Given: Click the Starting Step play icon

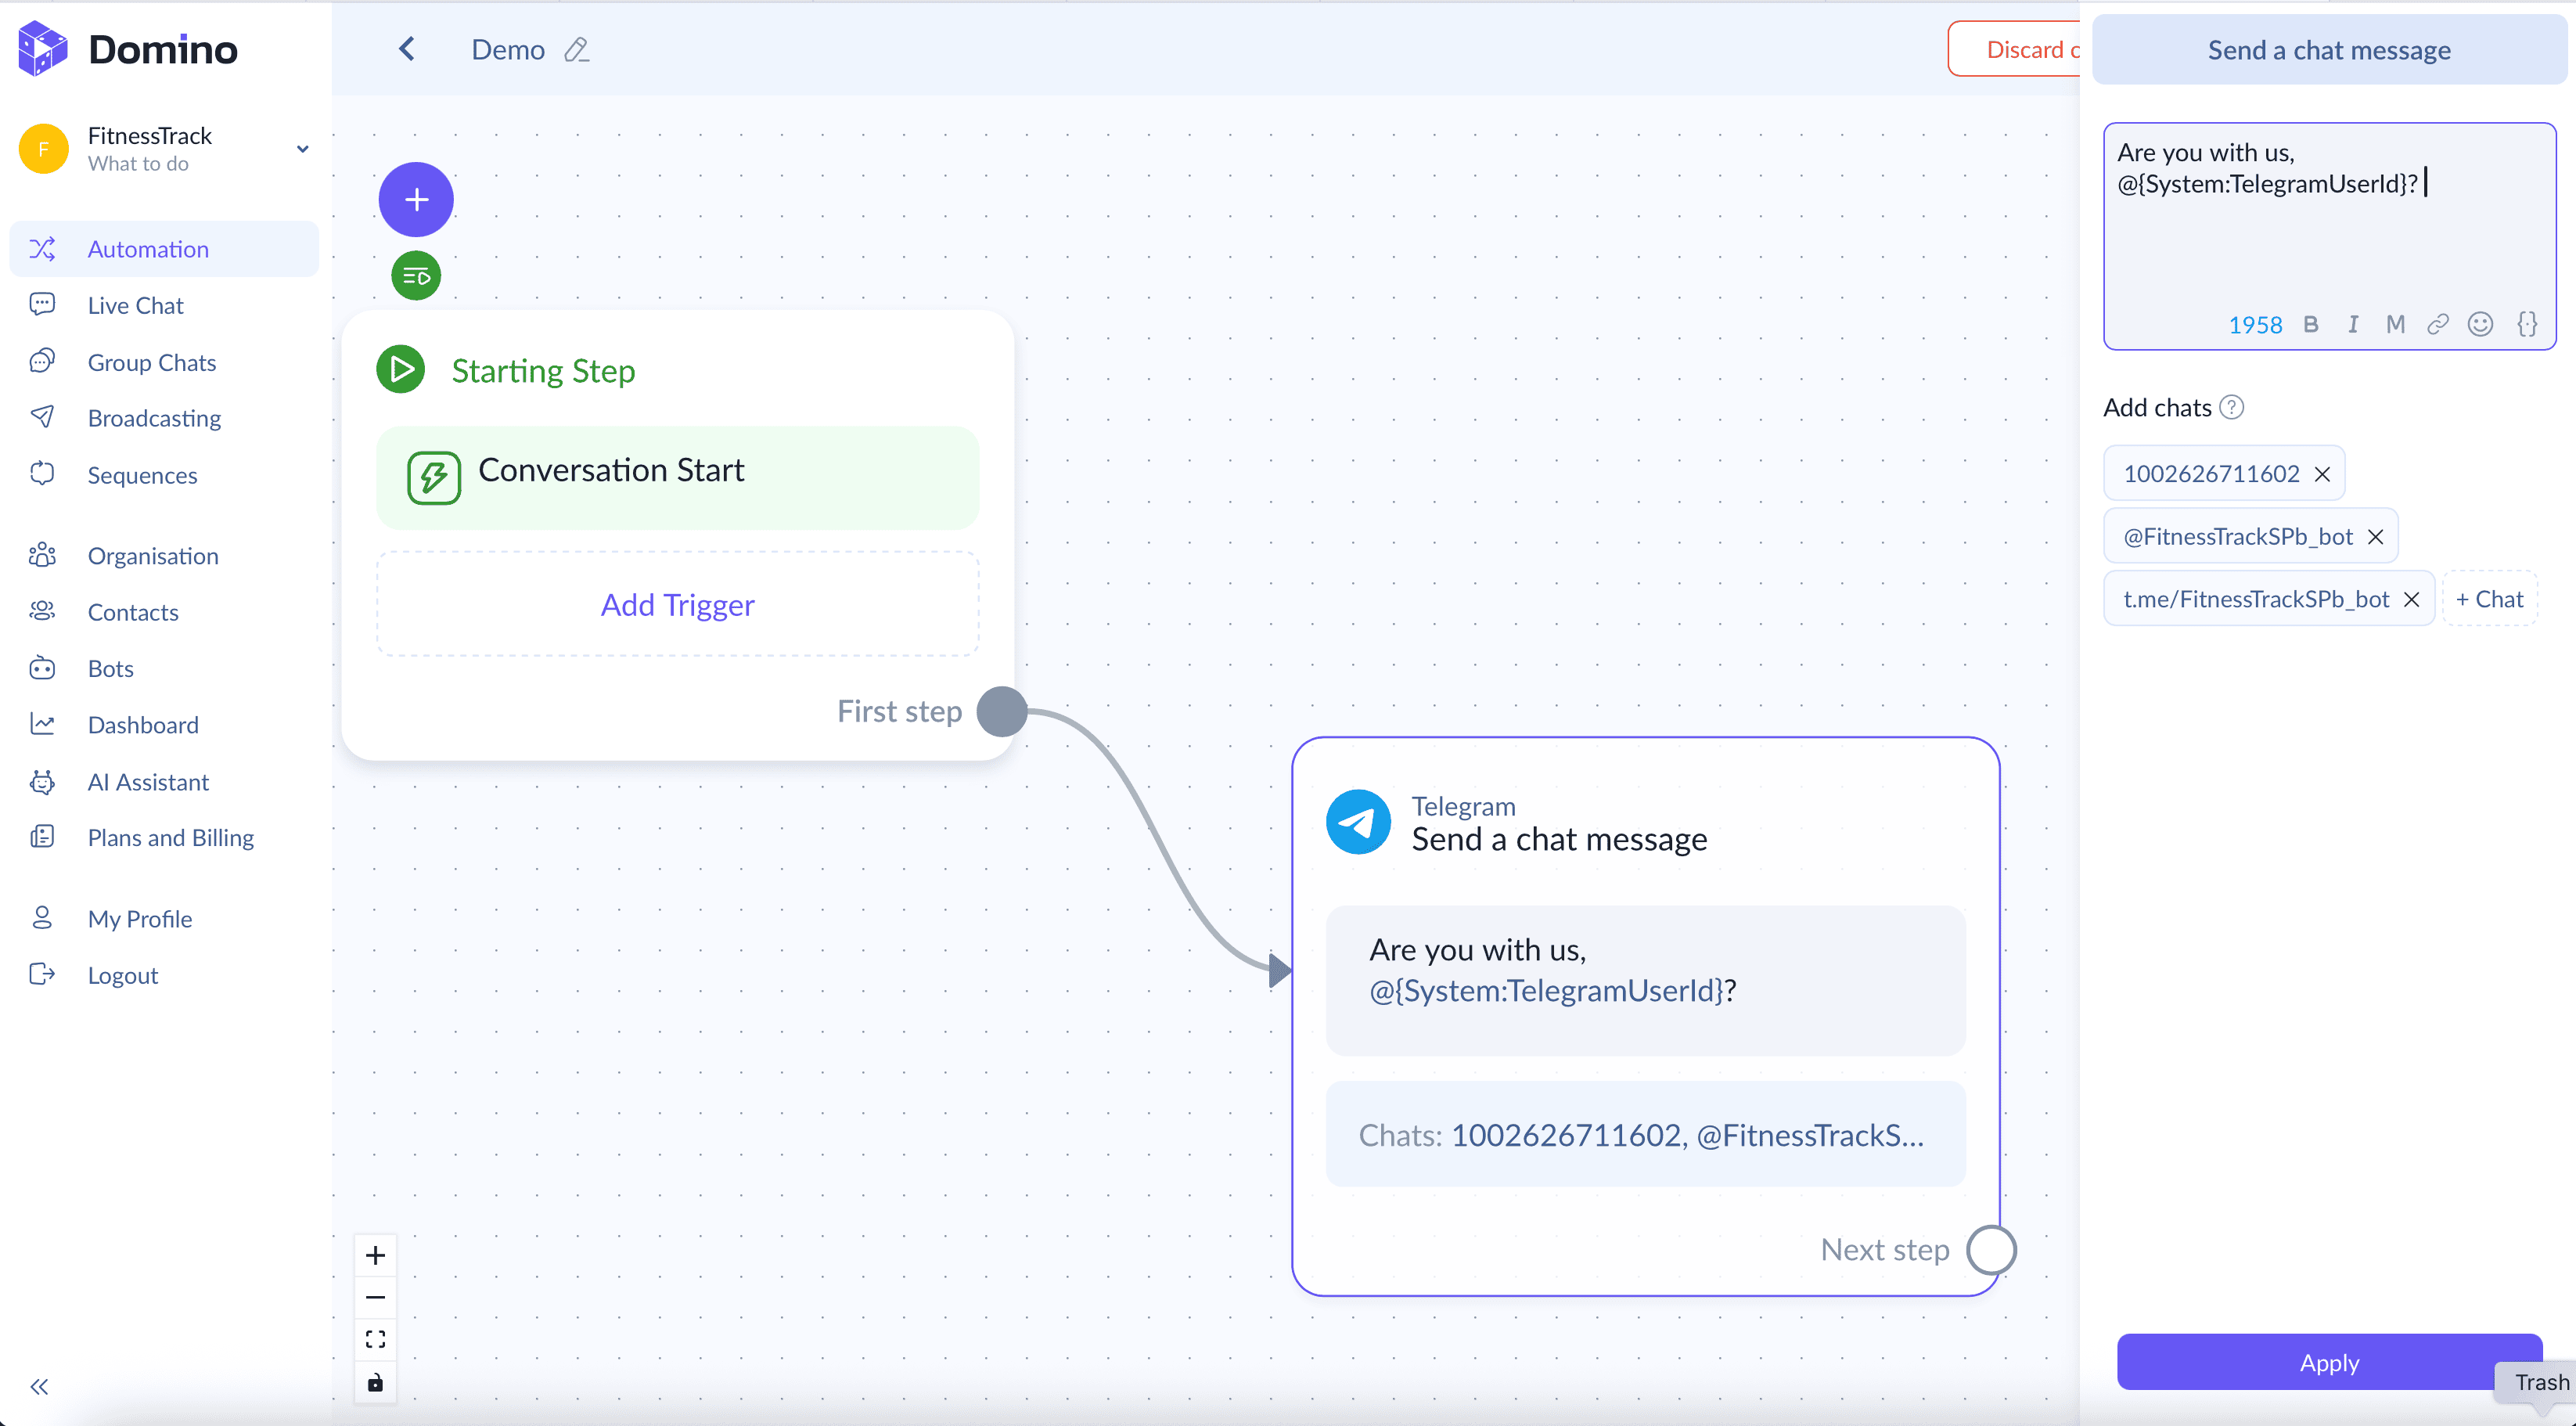Looking at the screenshot, I should click(401, 370).
